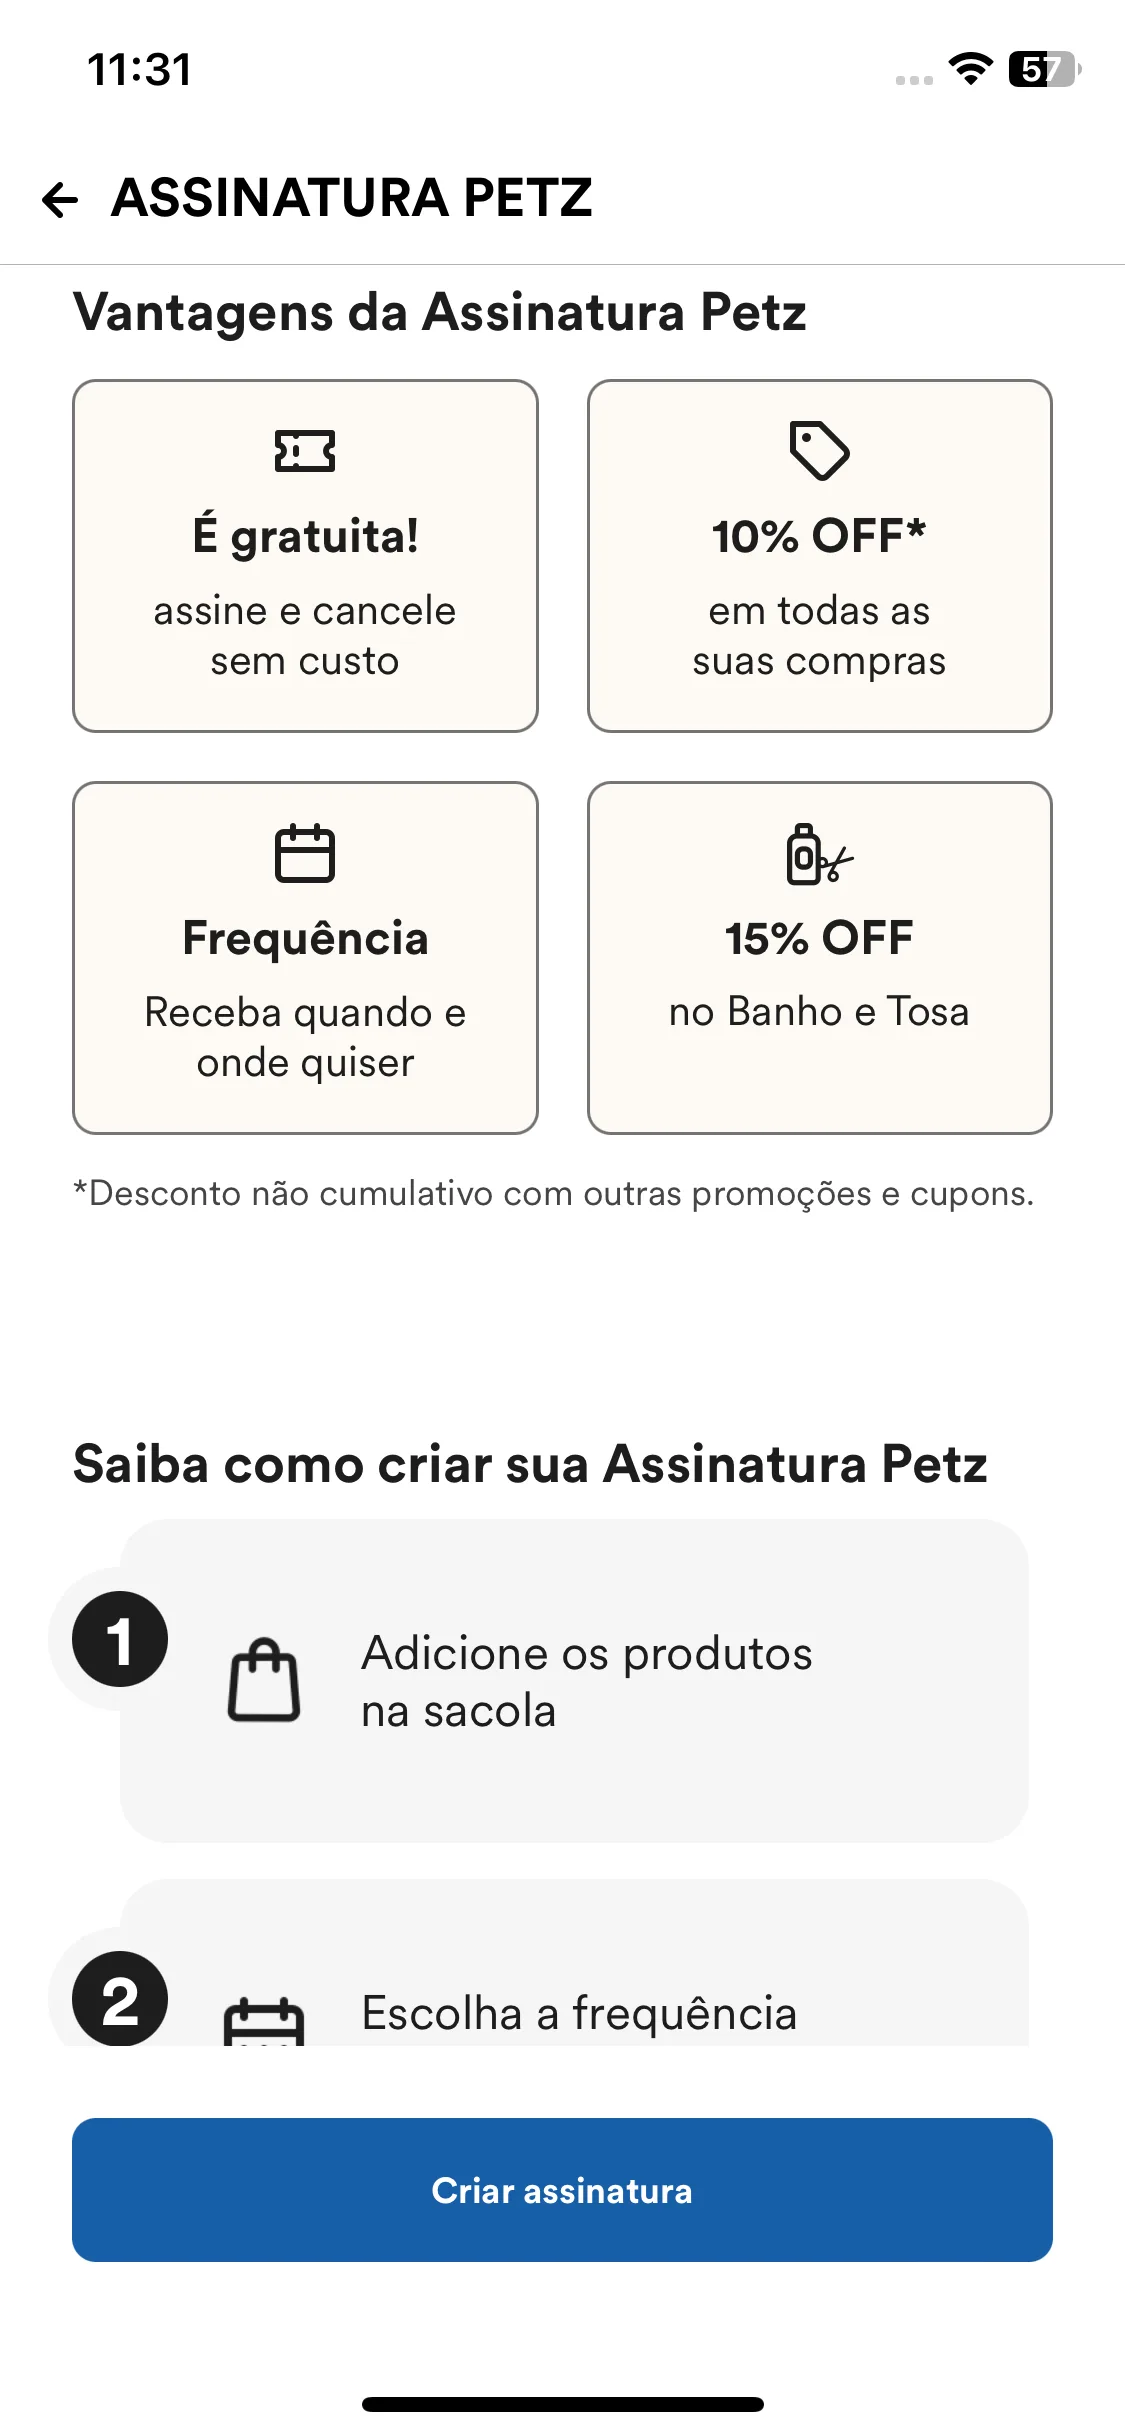
Task: Tap the price tag icon
Action: point(819,451)
